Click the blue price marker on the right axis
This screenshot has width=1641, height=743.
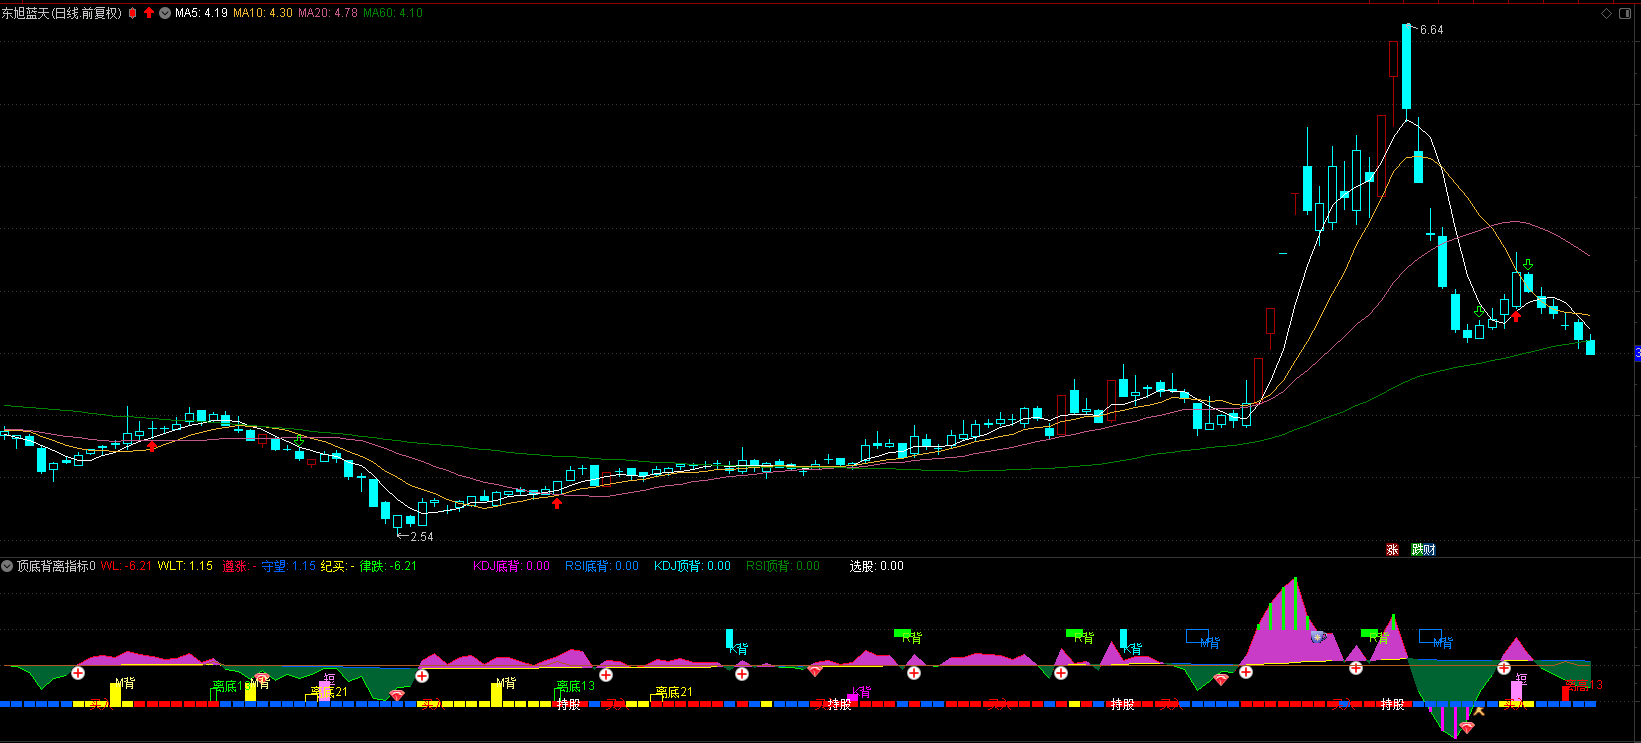click(x=1638, y=353)
